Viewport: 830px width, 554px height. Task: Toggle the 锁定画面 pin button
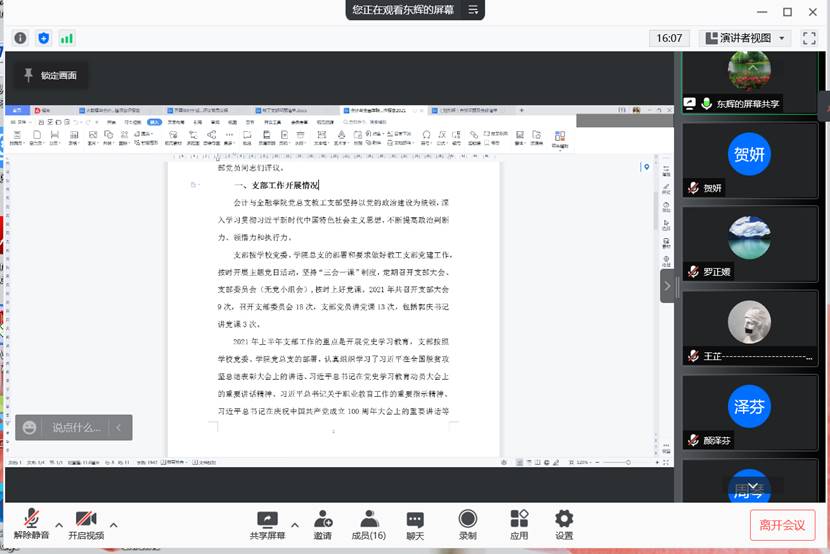[x=51, y=75]
